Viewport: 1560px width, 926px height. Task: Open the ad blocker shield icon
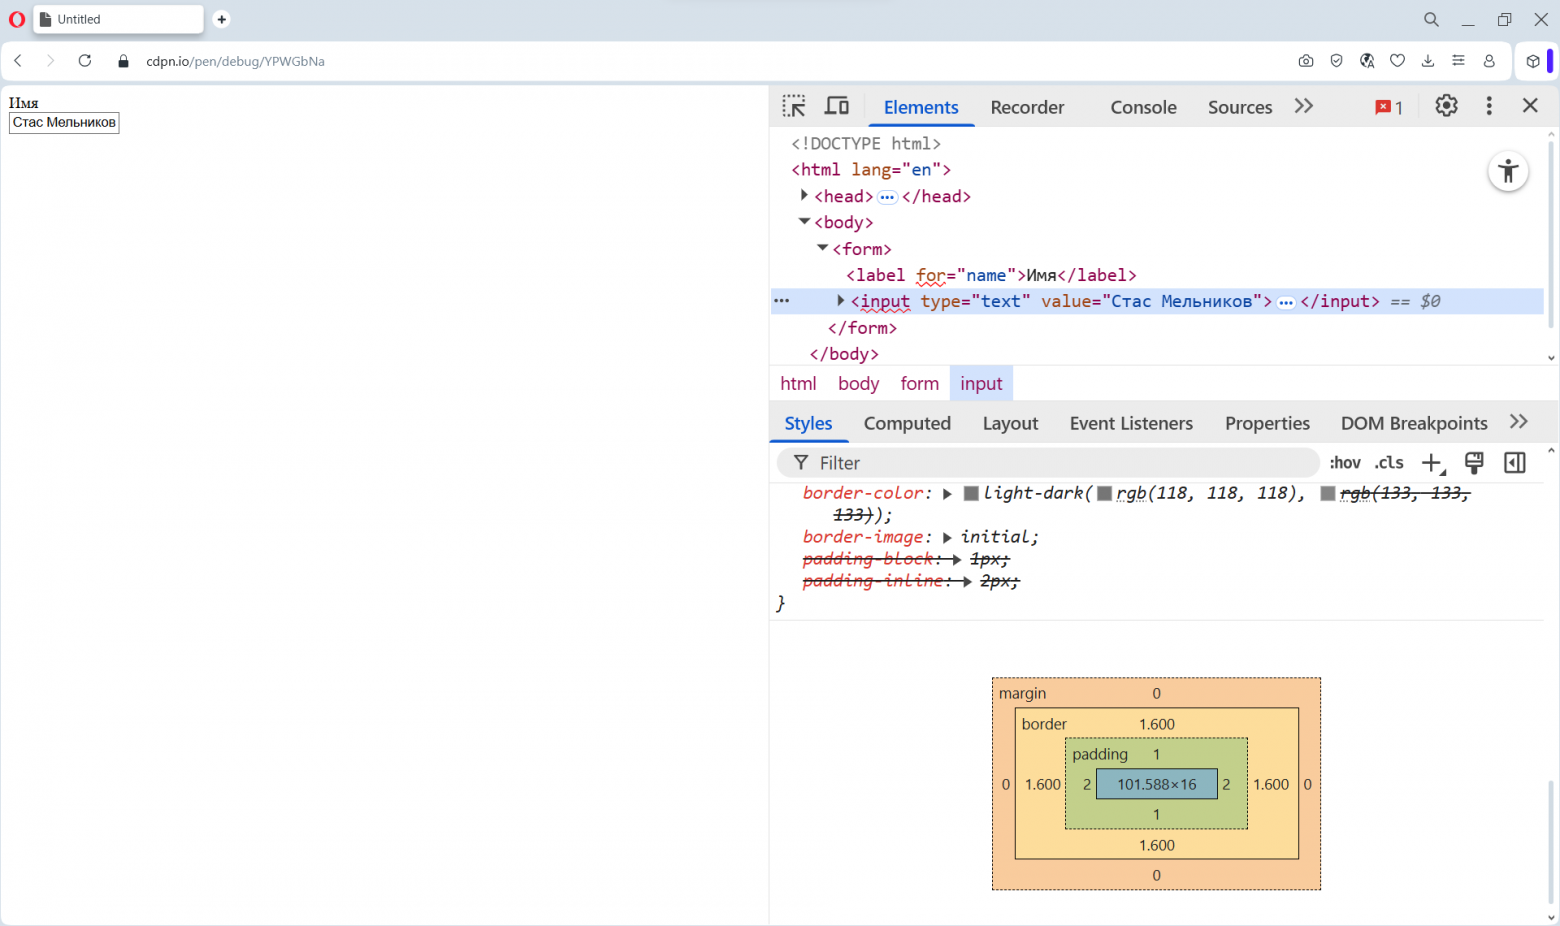tap(1336, 61)
